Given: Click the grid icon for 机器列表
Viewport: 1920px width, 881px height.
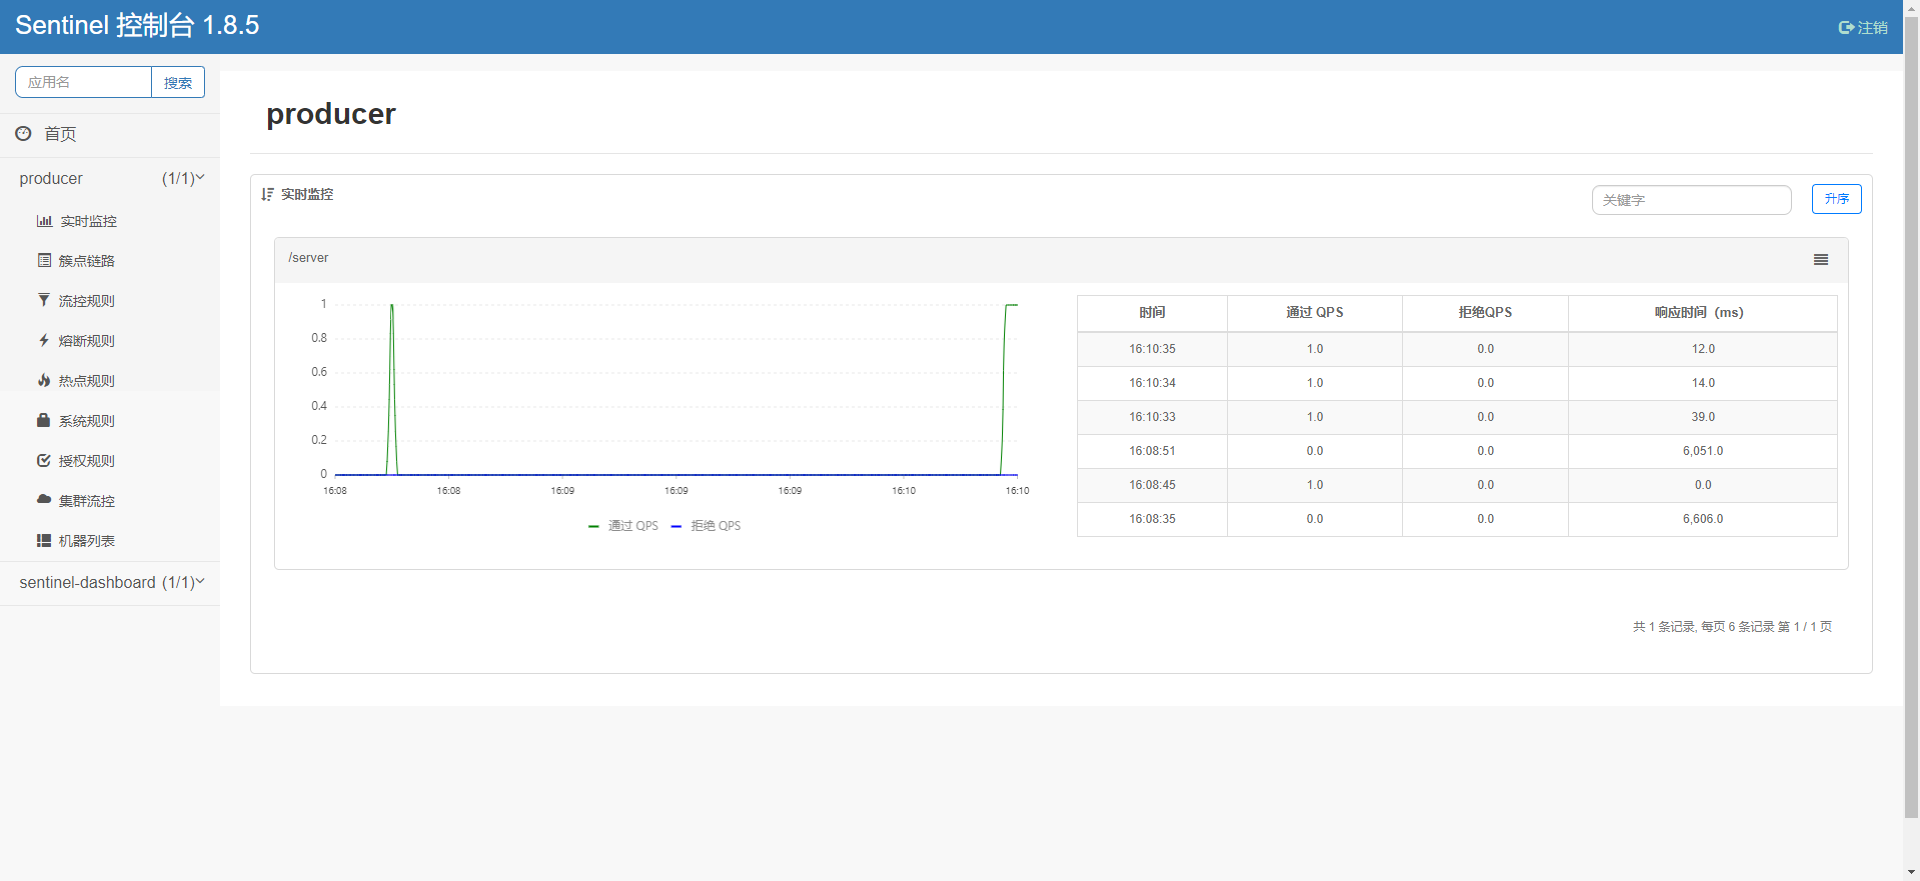Looking at the screenshot, I should pyautogui.click(x=44, y=540).
